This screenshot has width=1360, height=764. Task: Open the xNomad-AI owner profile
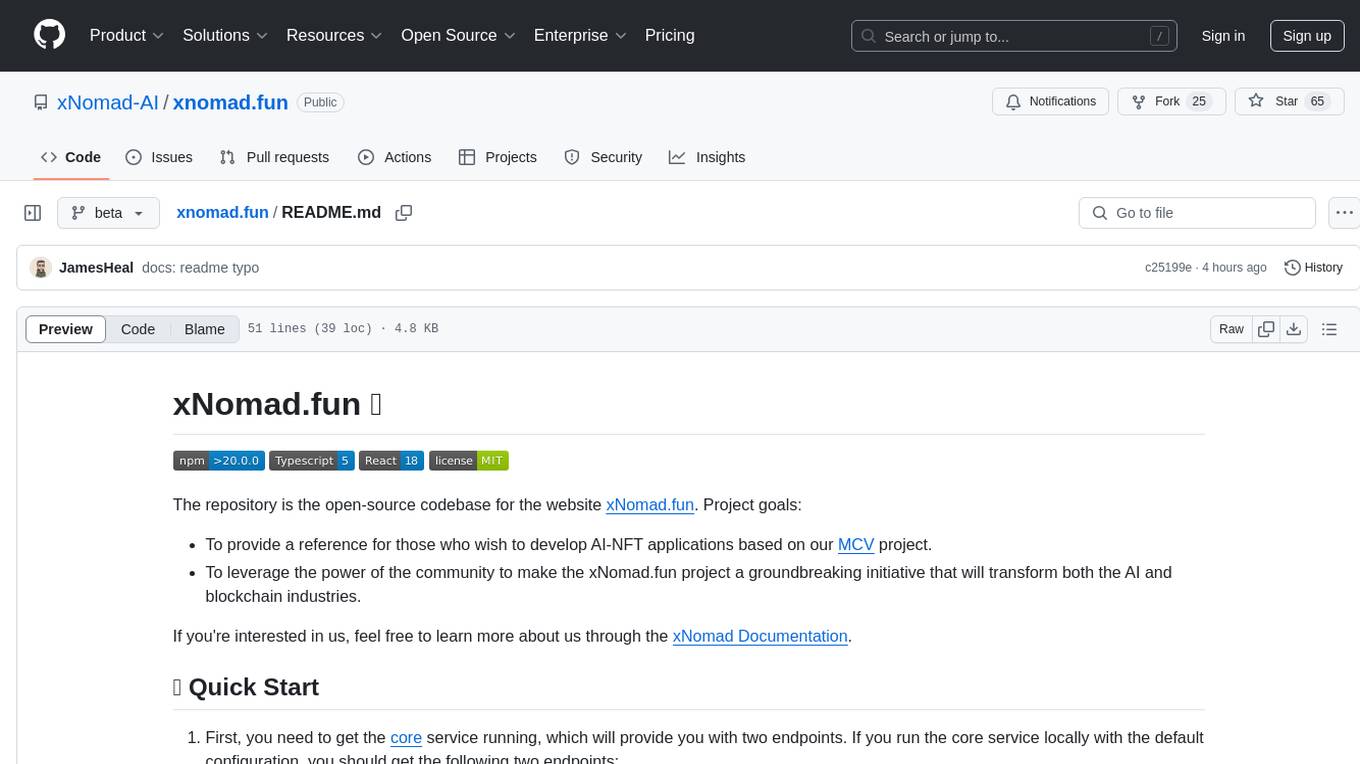(108, 102)
